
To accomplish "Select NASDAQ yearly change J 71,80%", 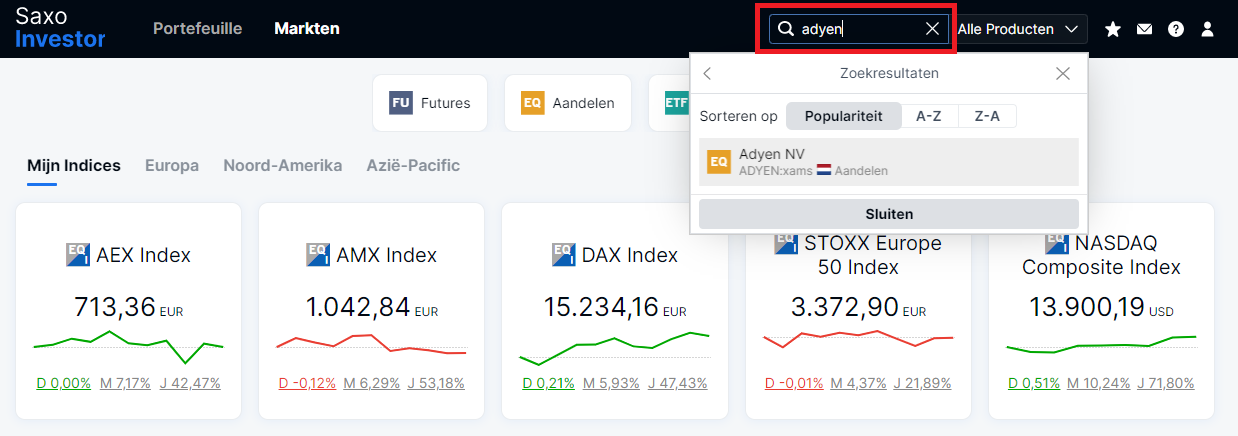I will (1164, 383).
